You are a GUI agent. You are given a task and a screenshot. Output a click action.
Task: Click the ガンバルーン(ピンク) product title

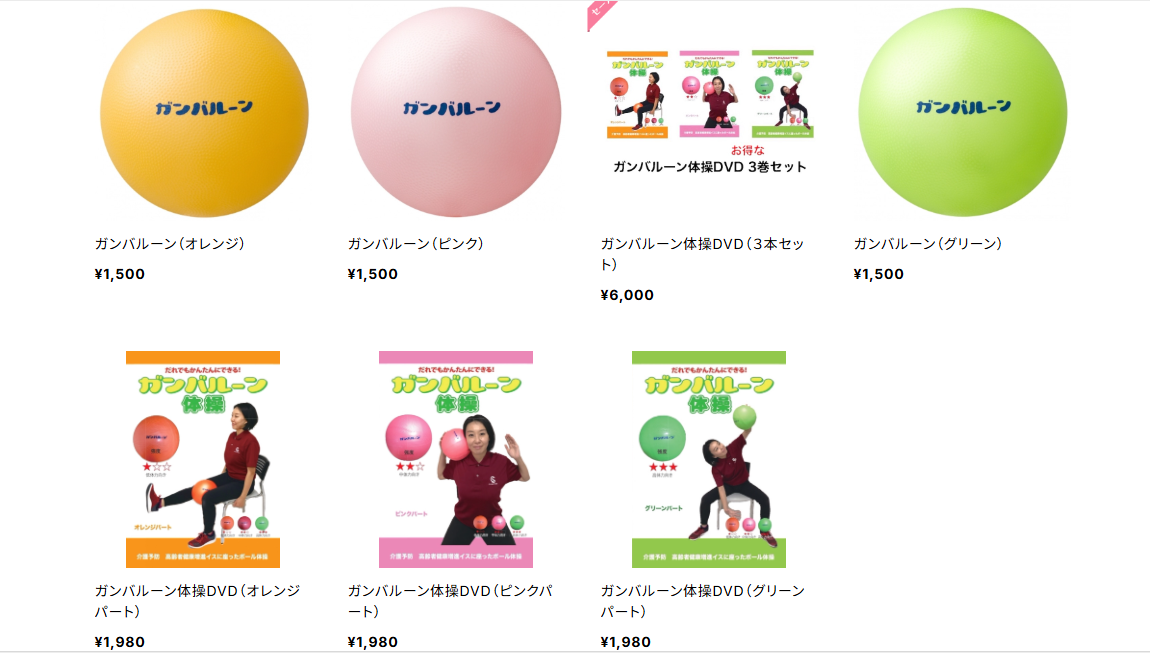[x=415, y=244]
